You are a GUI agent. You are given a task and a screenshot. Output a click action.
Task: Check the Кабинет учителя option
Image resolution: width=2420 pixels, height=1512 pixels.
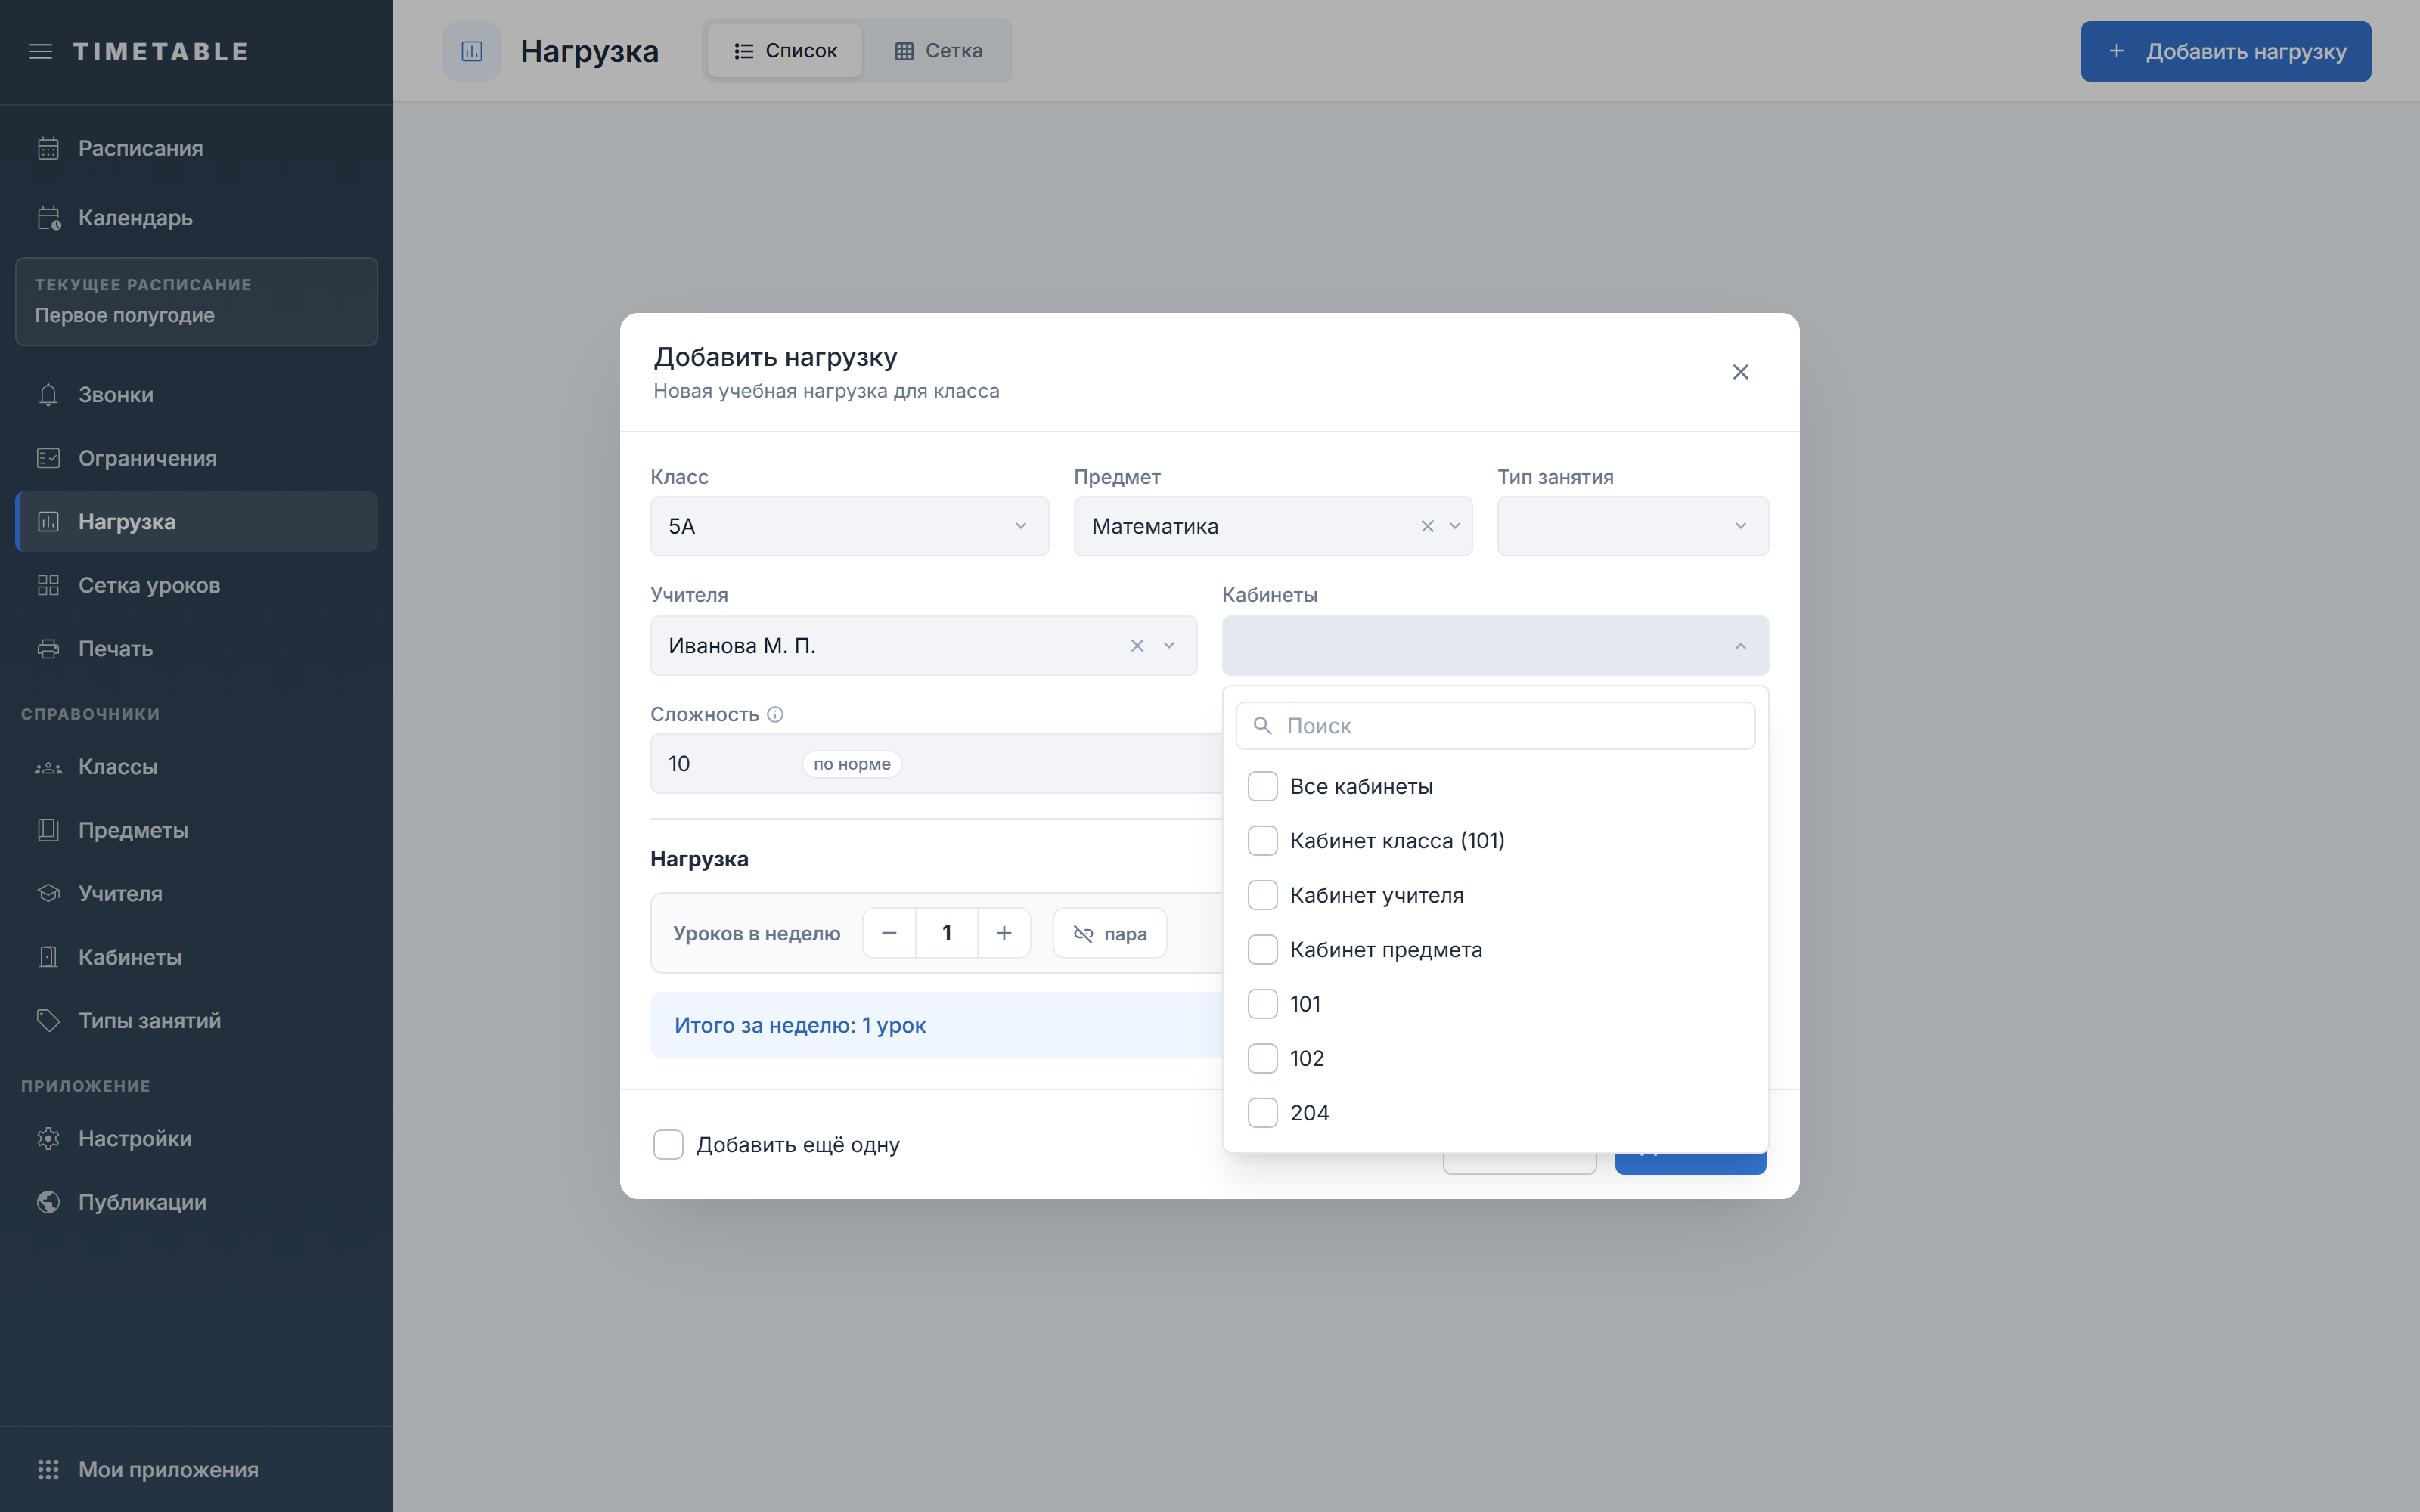click(1262, 895)
